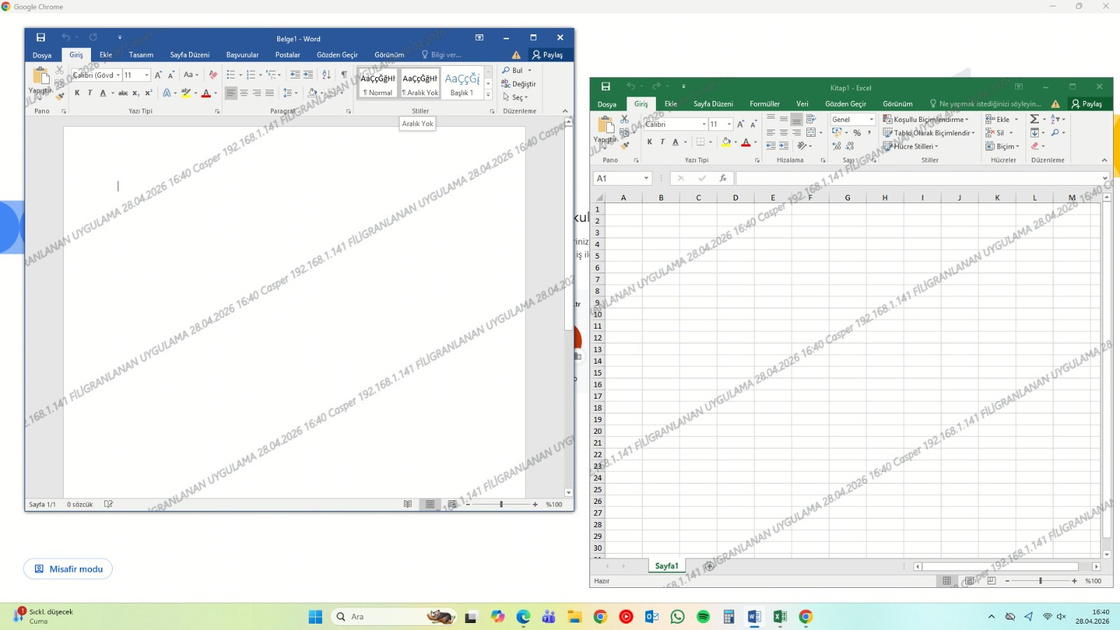Click Değiştir in Word's Düzenleme group

(x=519, y=84)
